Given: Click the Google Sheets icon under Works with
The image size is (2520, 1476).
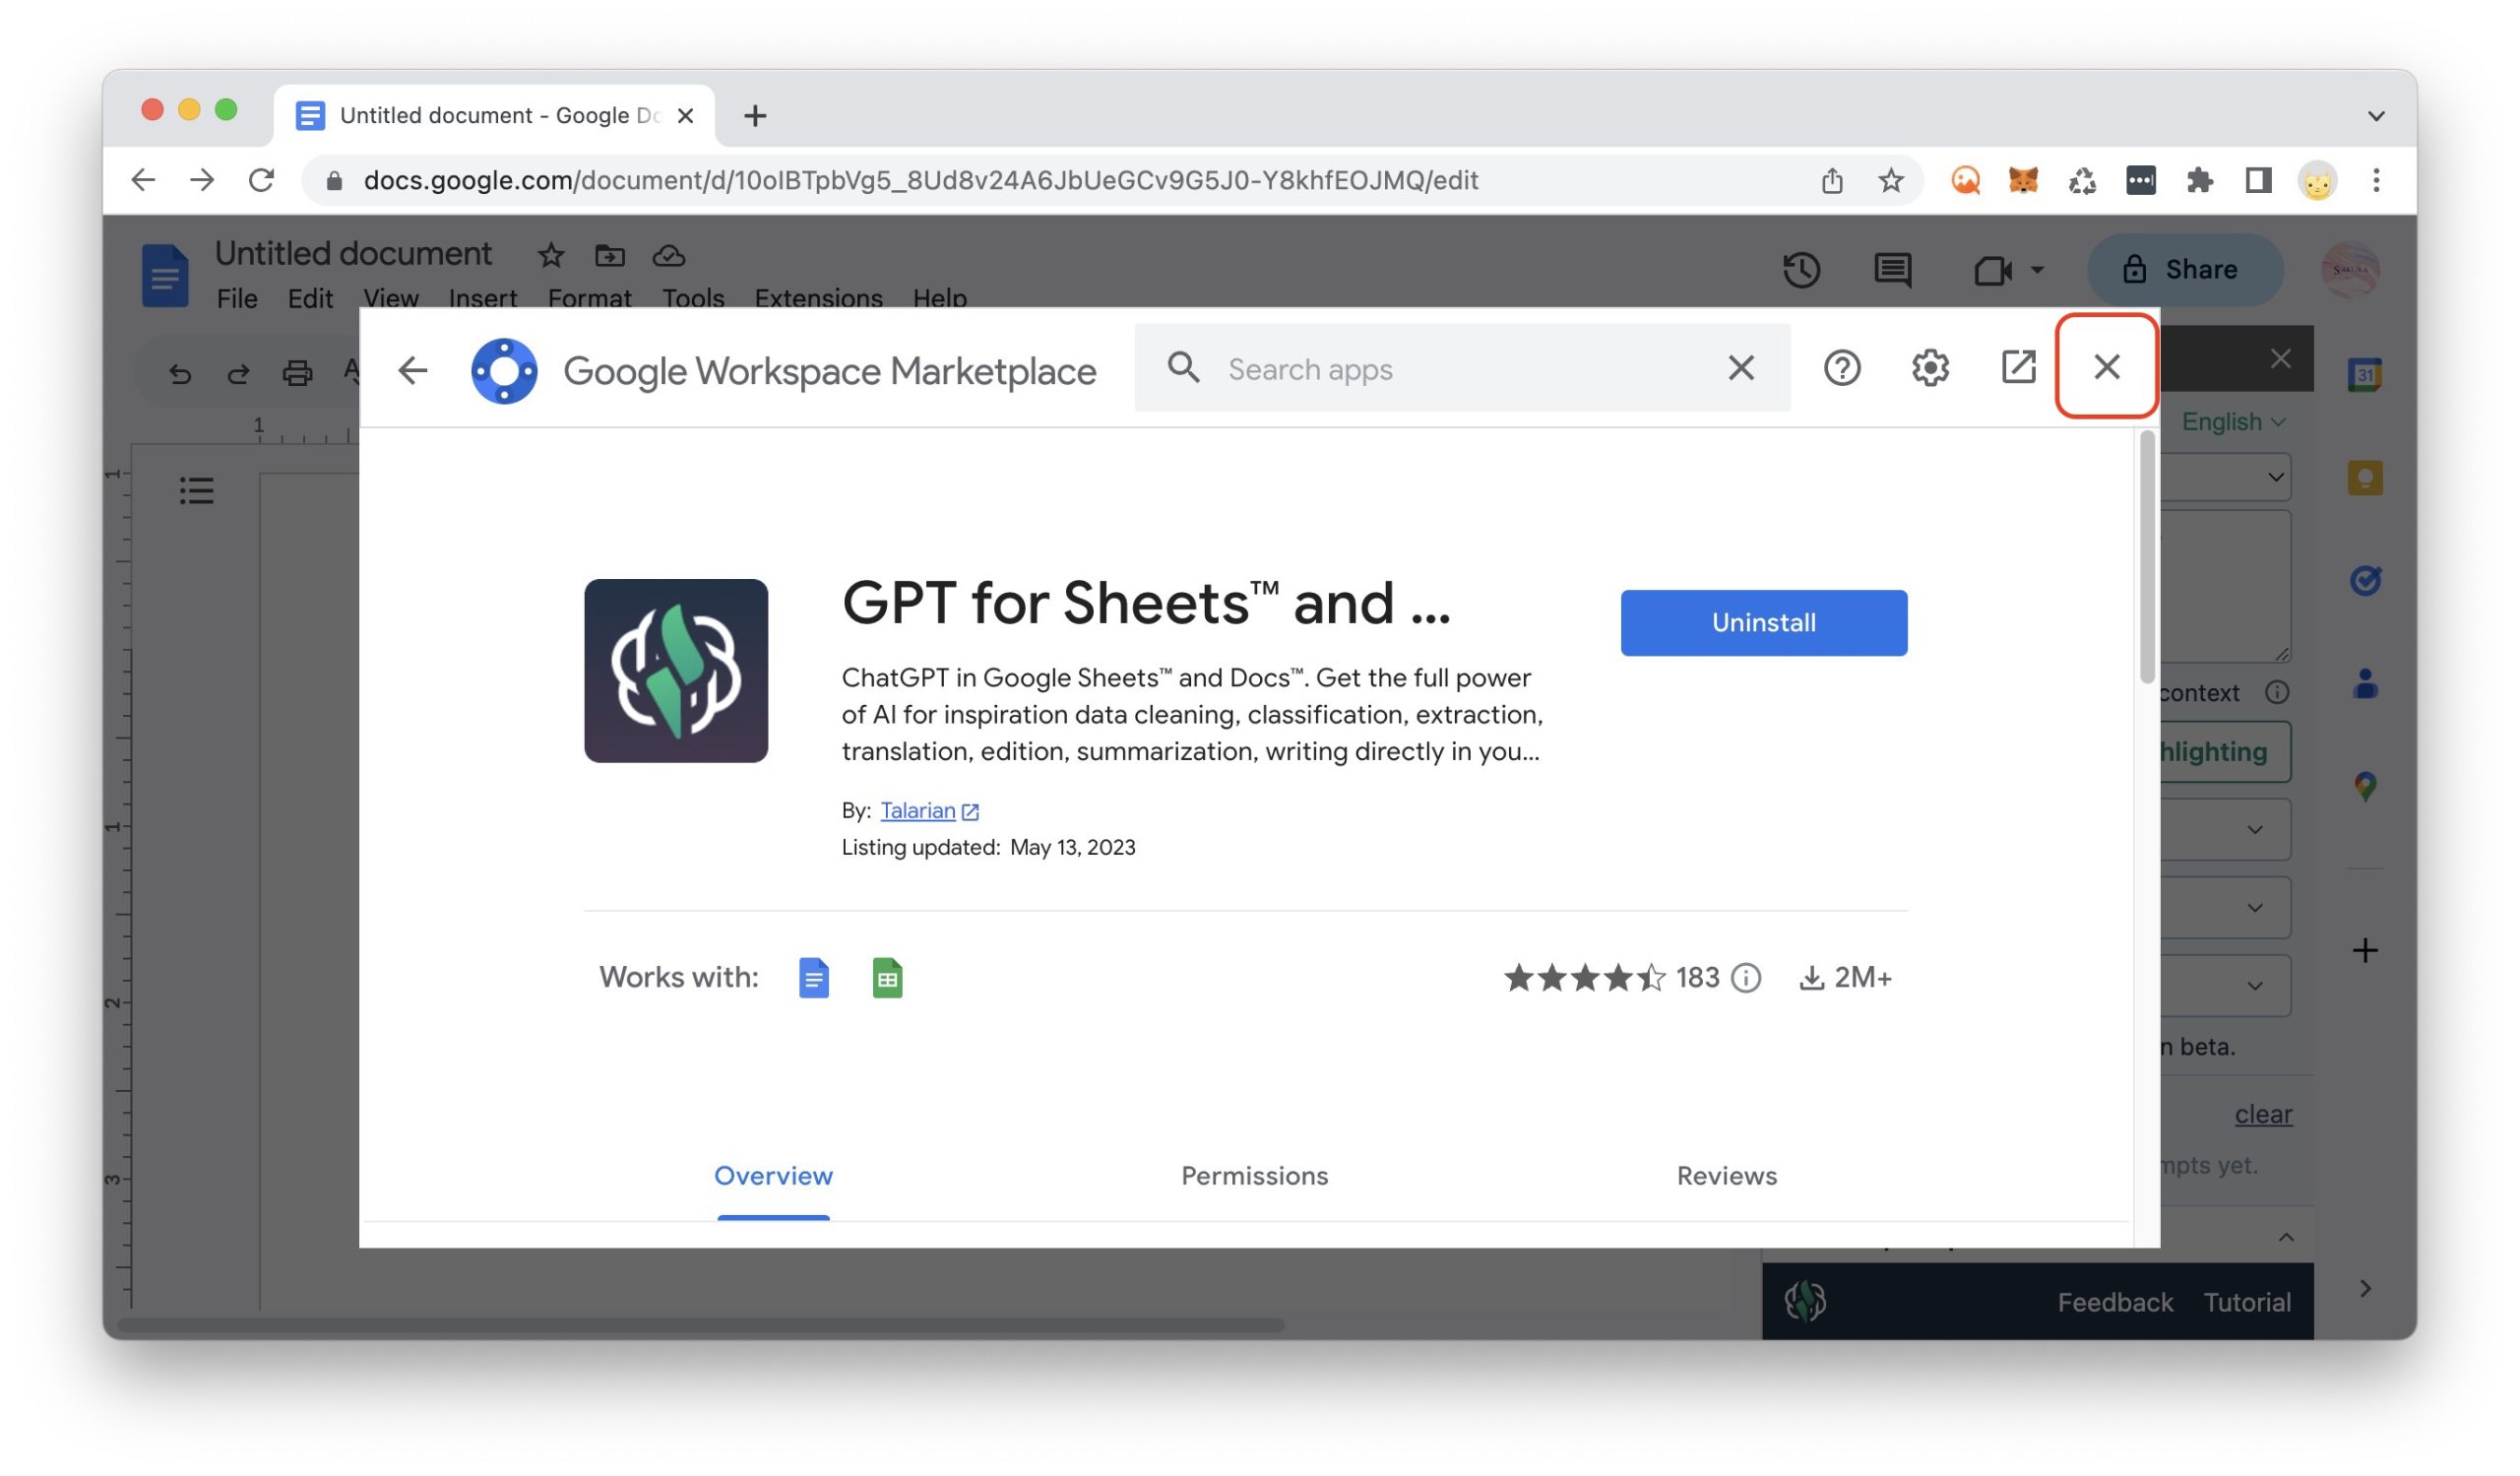Looking at the screenshot, I should [887, 977].
